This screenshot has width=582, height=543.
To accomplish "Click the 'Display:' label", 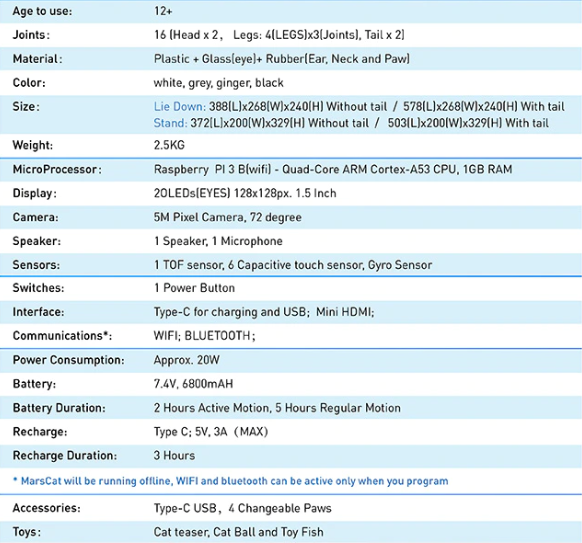I will point(35,193).
